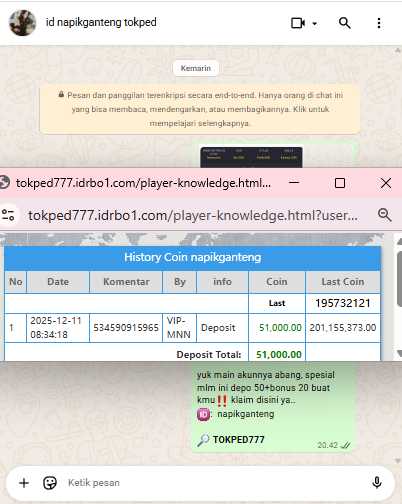Open the chat three-dot menu
Image resolution: width=402 pixels, height=504 pixels.
pyautogui.click(x=379, y=23)
